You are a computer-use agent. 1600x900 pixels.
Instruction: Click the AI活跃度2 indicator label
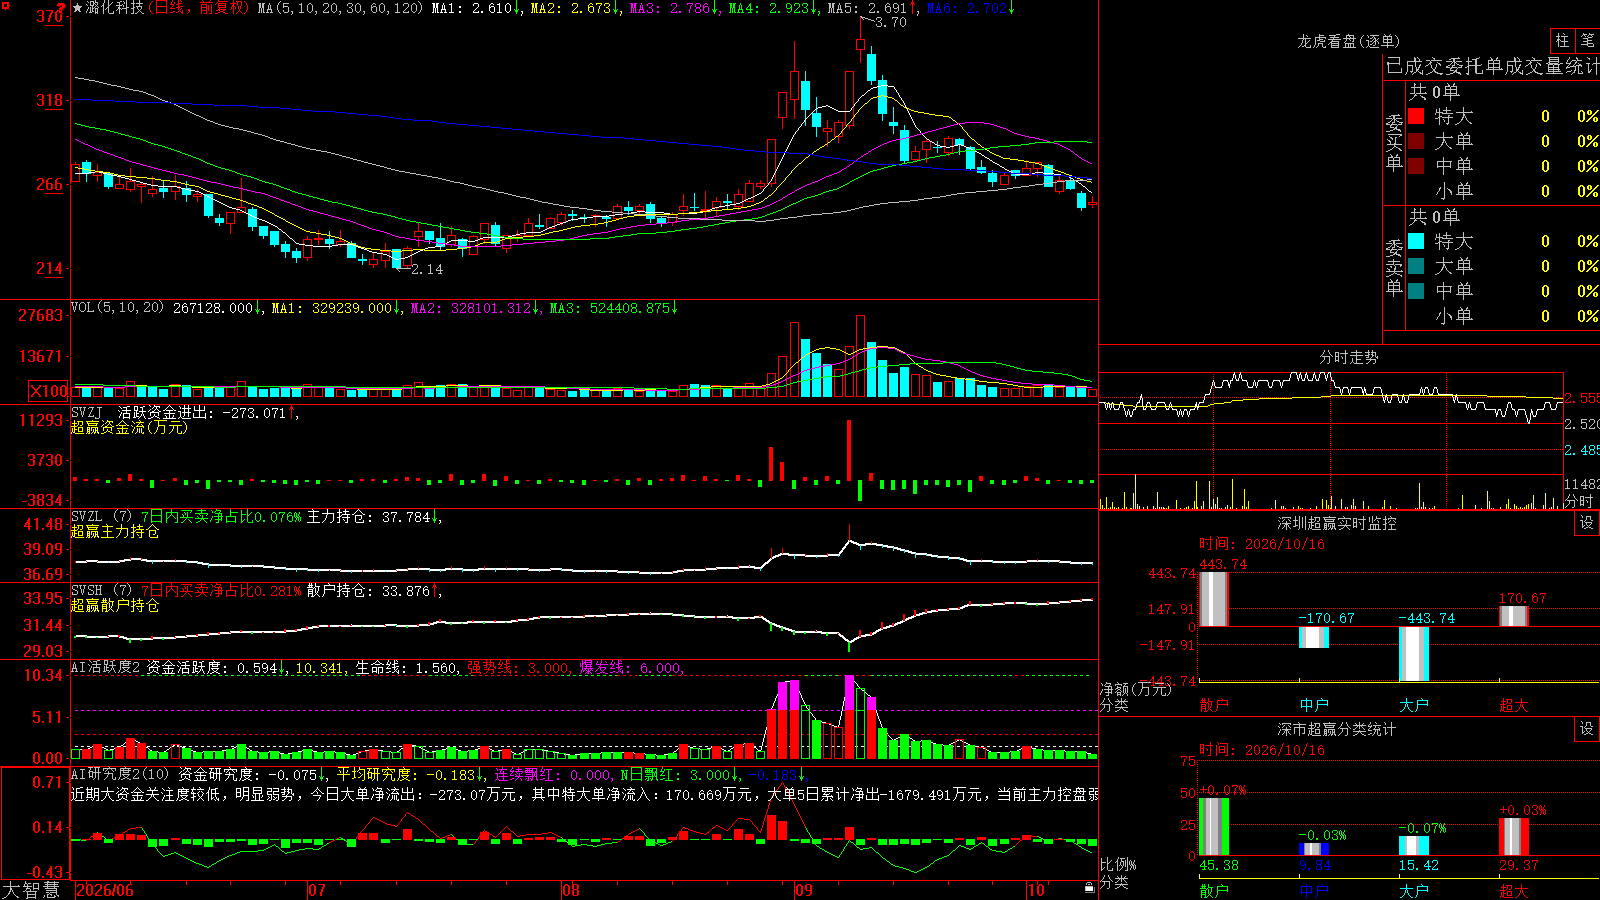pyautogui.click(x=106, y=667)
